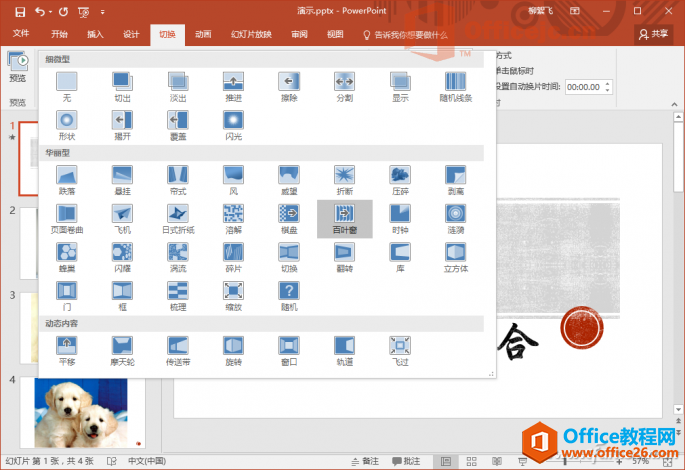
Task: Choose the 涟漪 ripple transition
Action: coord(456,219)
